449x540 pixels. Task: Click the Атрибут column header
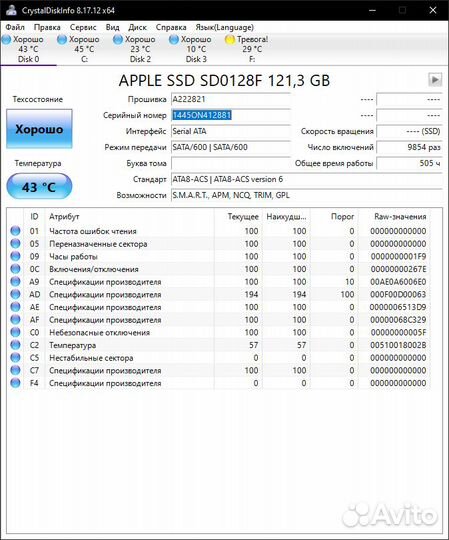(x=129, y=217)
